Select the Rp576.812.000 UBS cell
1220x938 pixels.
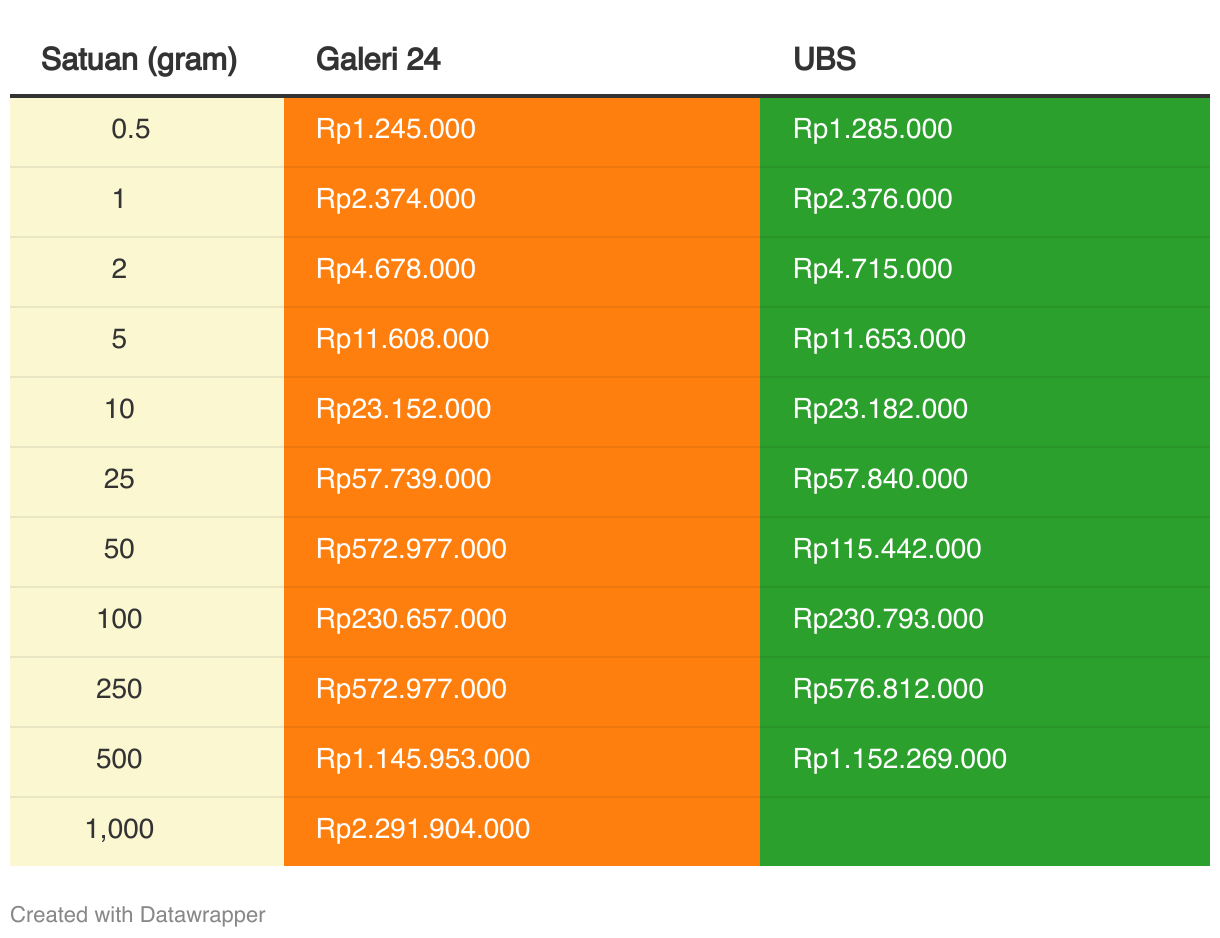(888, 689)
